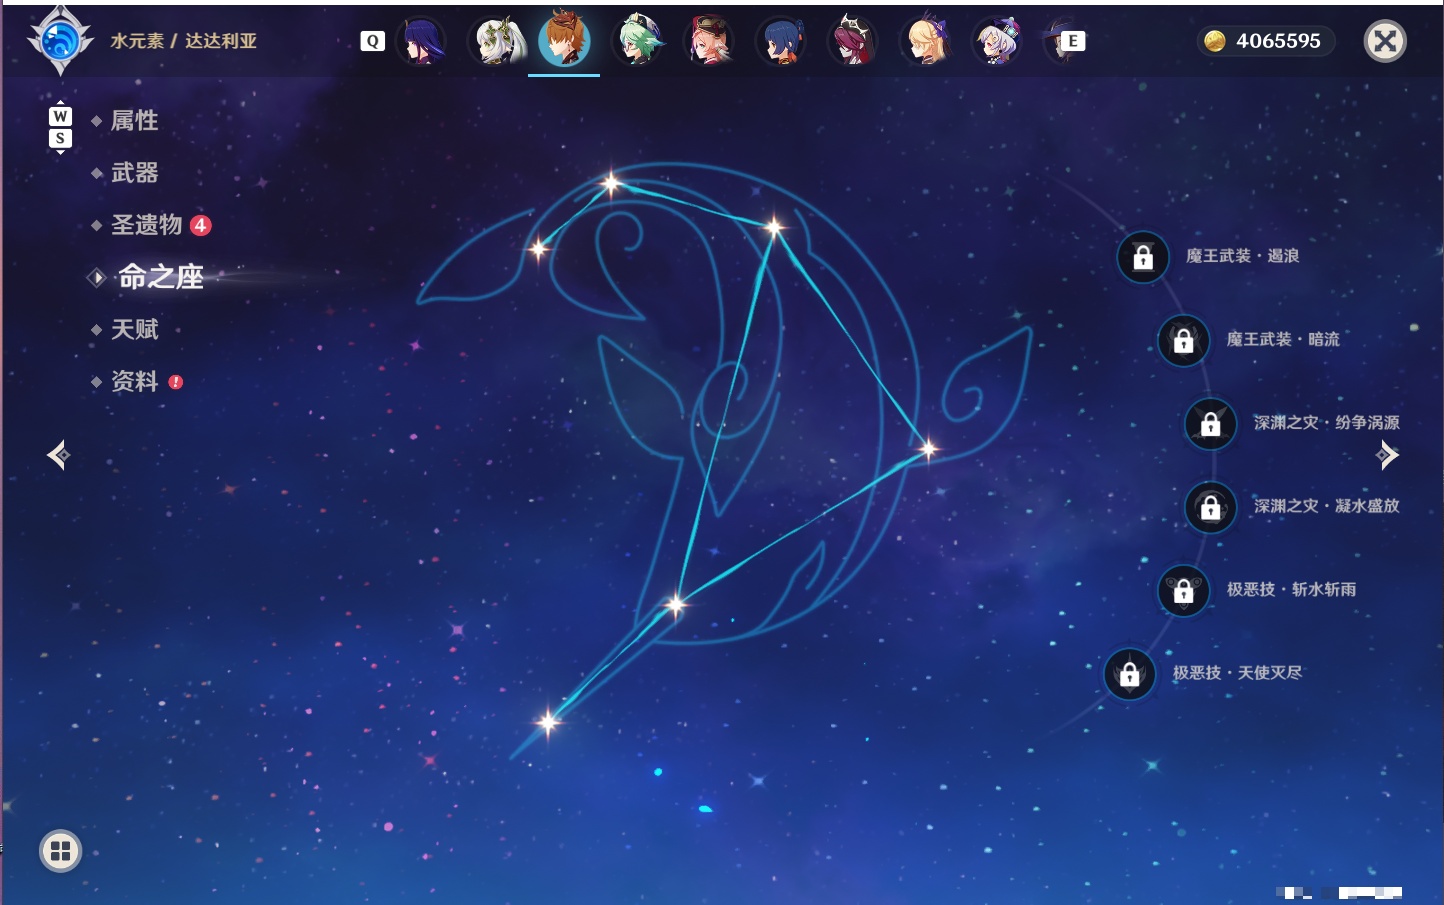The image size is (1444, 905).
Task: Click the 深渊之灾·凝水盛放 constellation label
Action: pyautogui.click(x=1327, y=505)
